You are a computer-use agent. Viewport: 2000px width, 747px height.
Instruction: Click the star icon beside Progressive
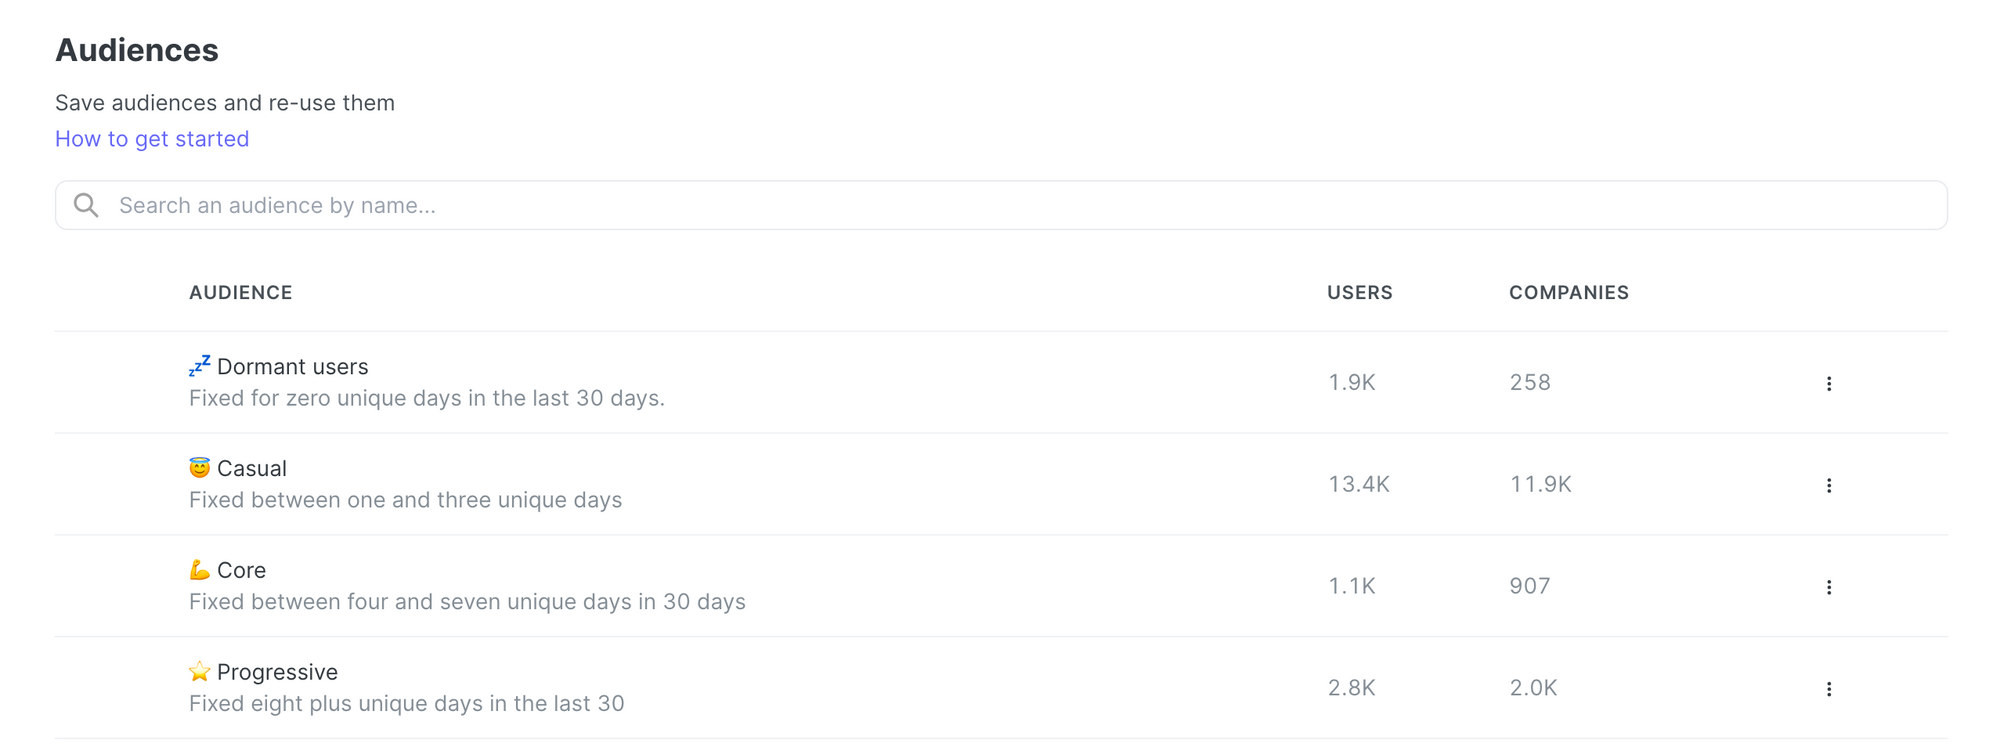click(199, 671)
